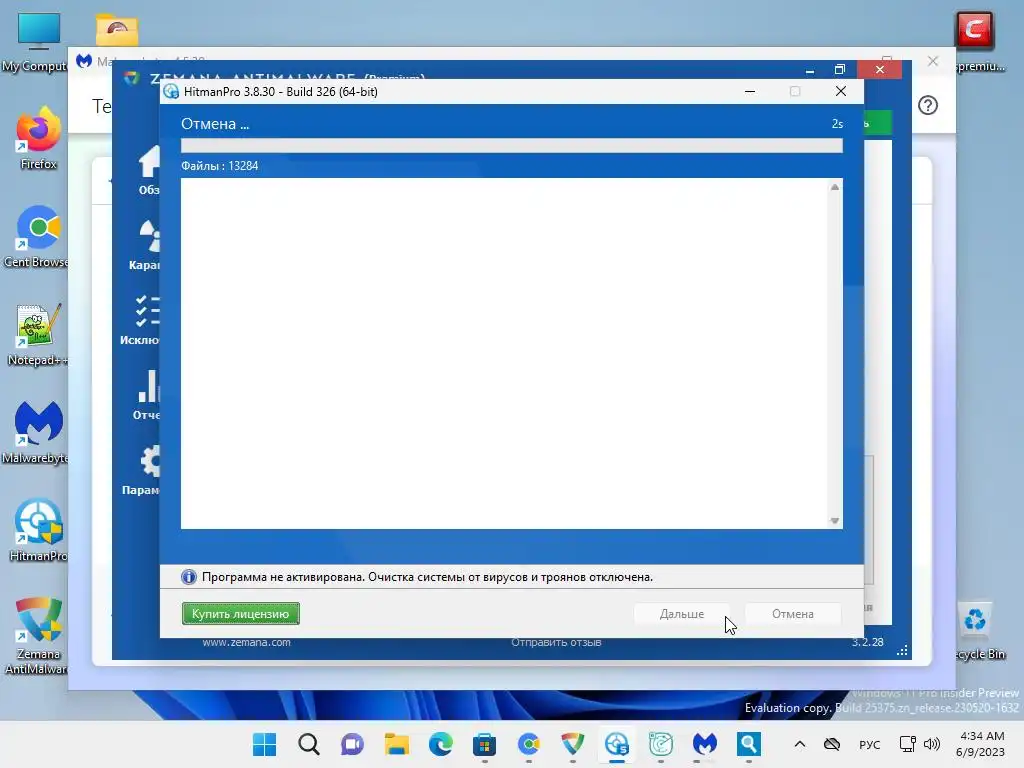Switch to Zemana AntiMalware in taskbar
The width and height of the screenshot is (1024, 768).
pos(573,744)
